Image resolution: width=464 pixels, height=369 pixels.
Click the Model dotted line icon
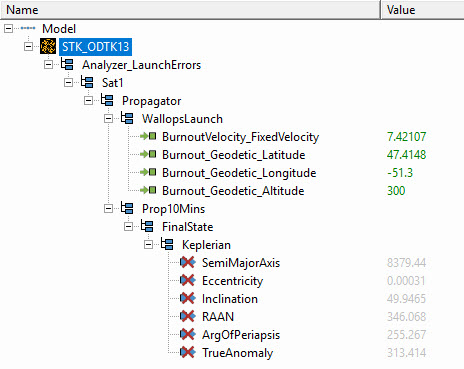click(x=28, y=28)
